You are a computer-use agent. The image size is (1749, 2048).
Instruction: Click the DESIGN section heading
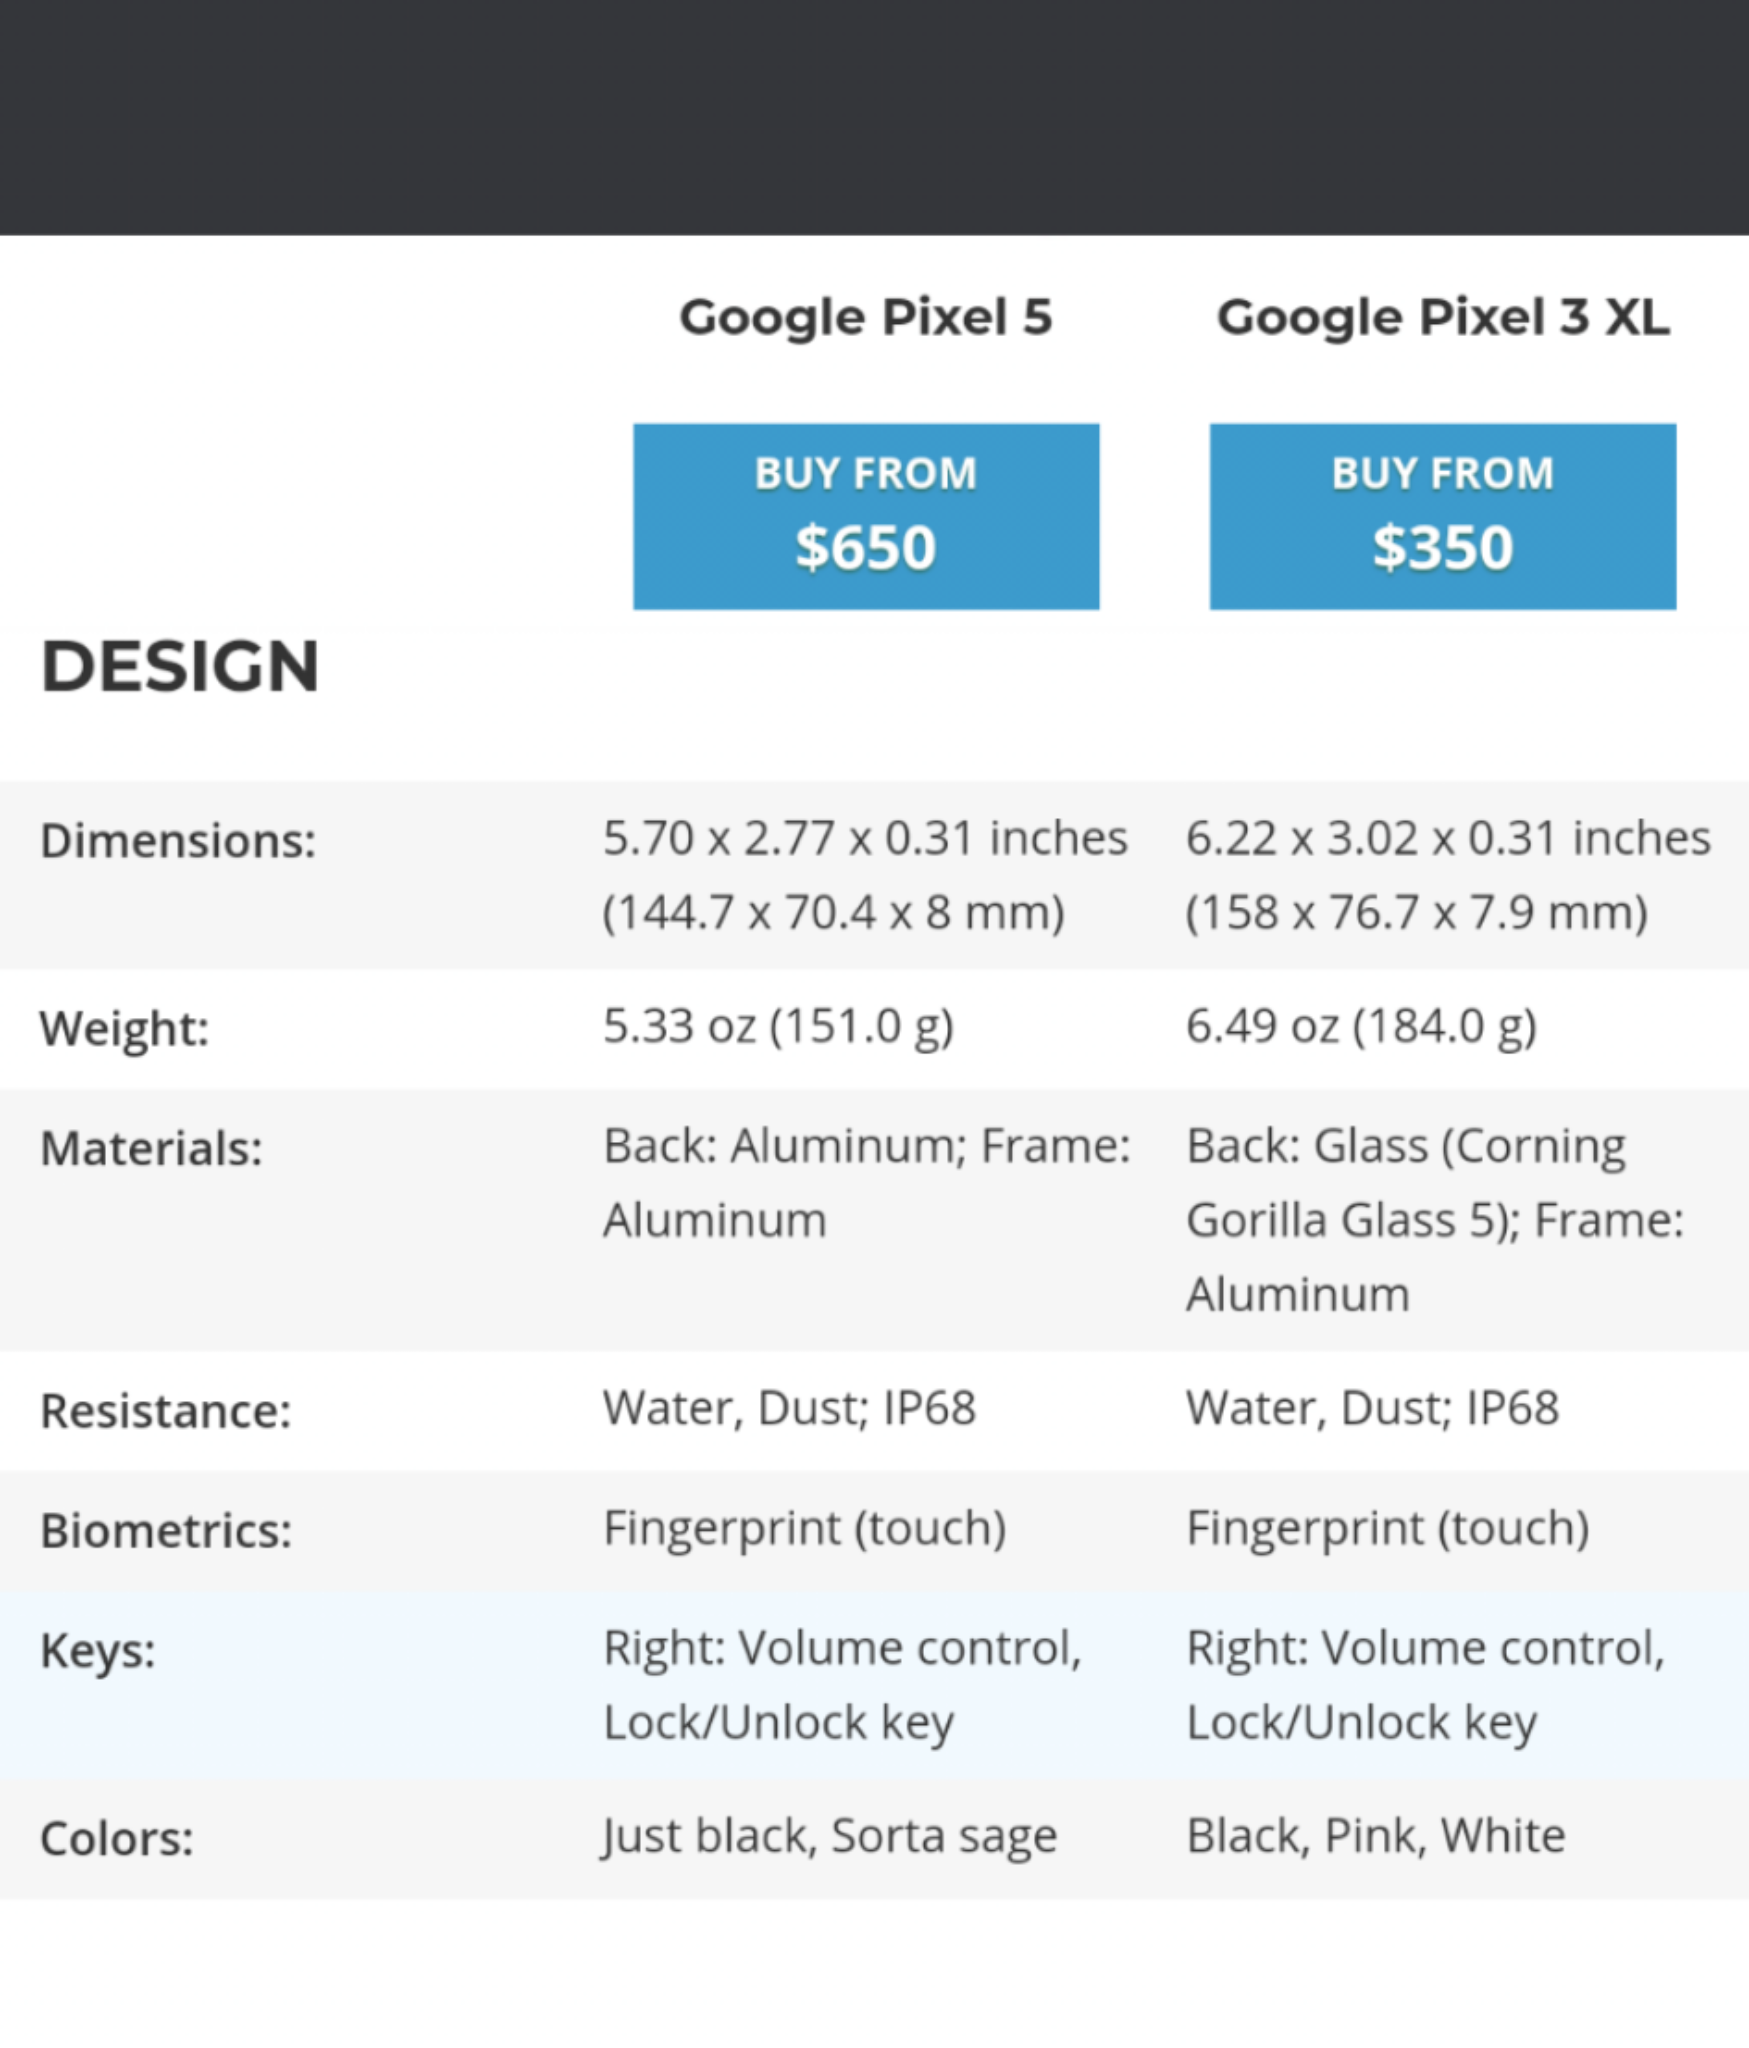(180, 667)
